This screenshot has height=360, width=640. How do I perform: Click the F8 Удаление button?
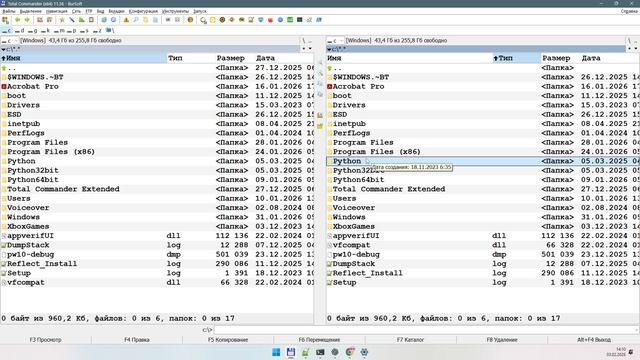click(x=502, y=340)
